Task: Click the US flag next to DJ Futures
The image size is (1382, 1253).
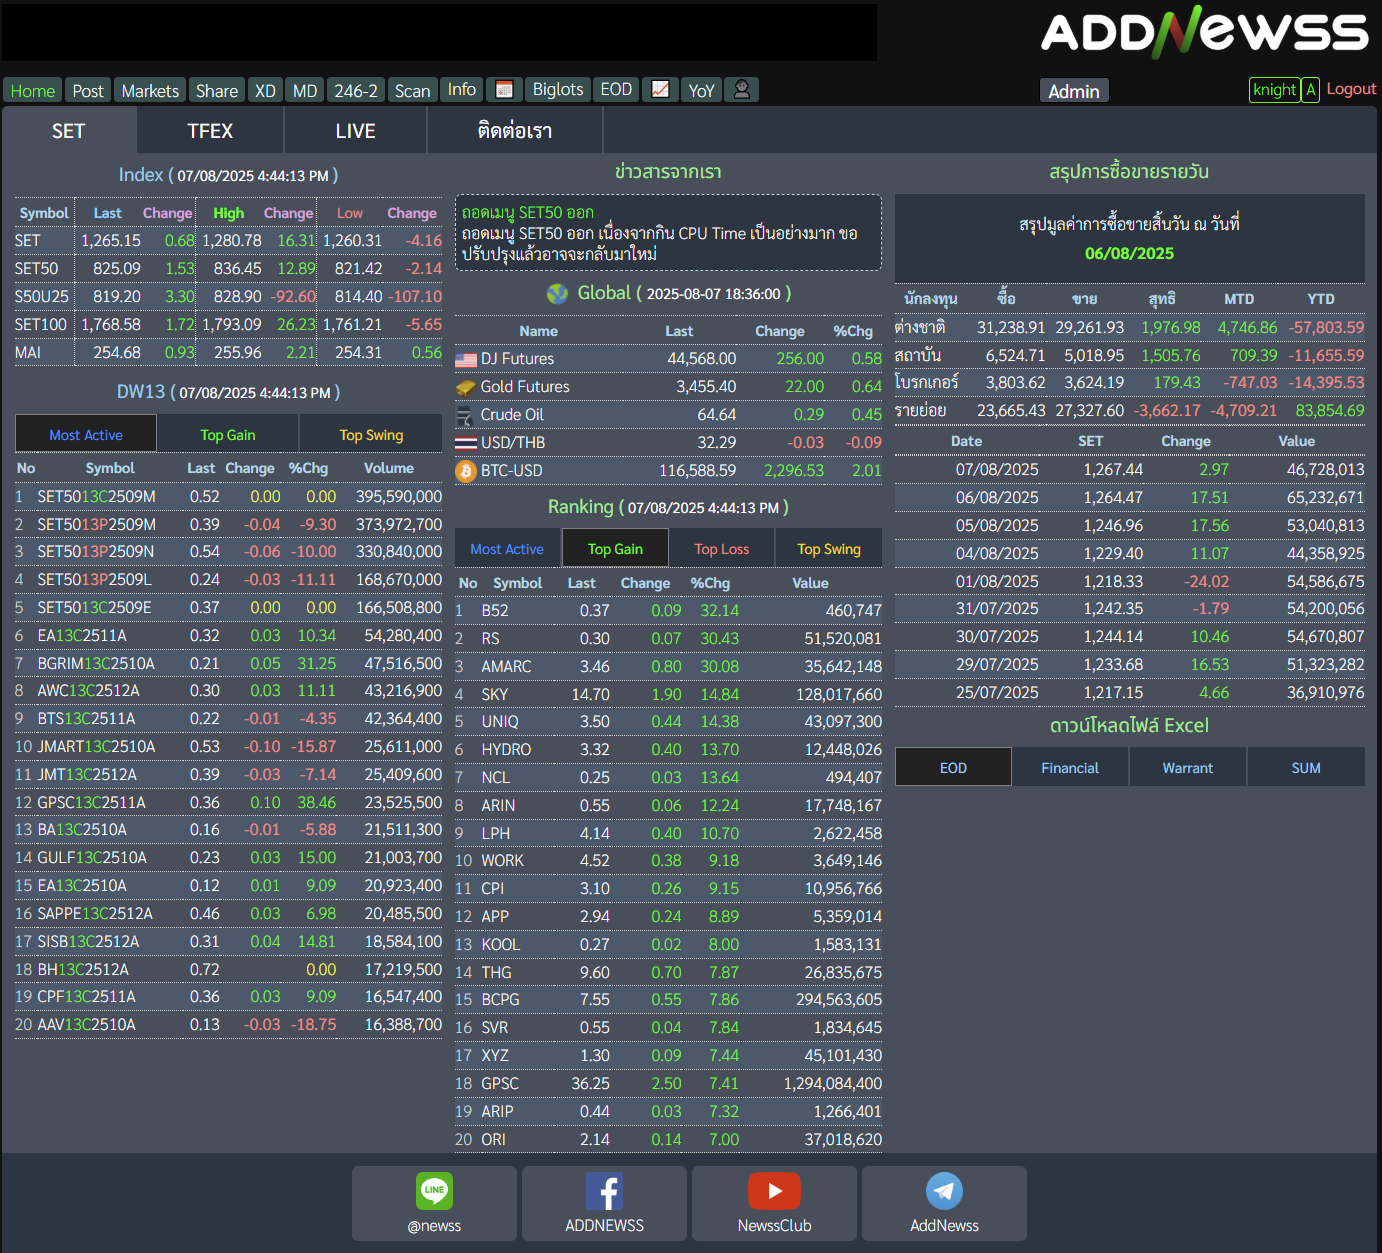Action: pyautogui.click(x=466, y=359)
